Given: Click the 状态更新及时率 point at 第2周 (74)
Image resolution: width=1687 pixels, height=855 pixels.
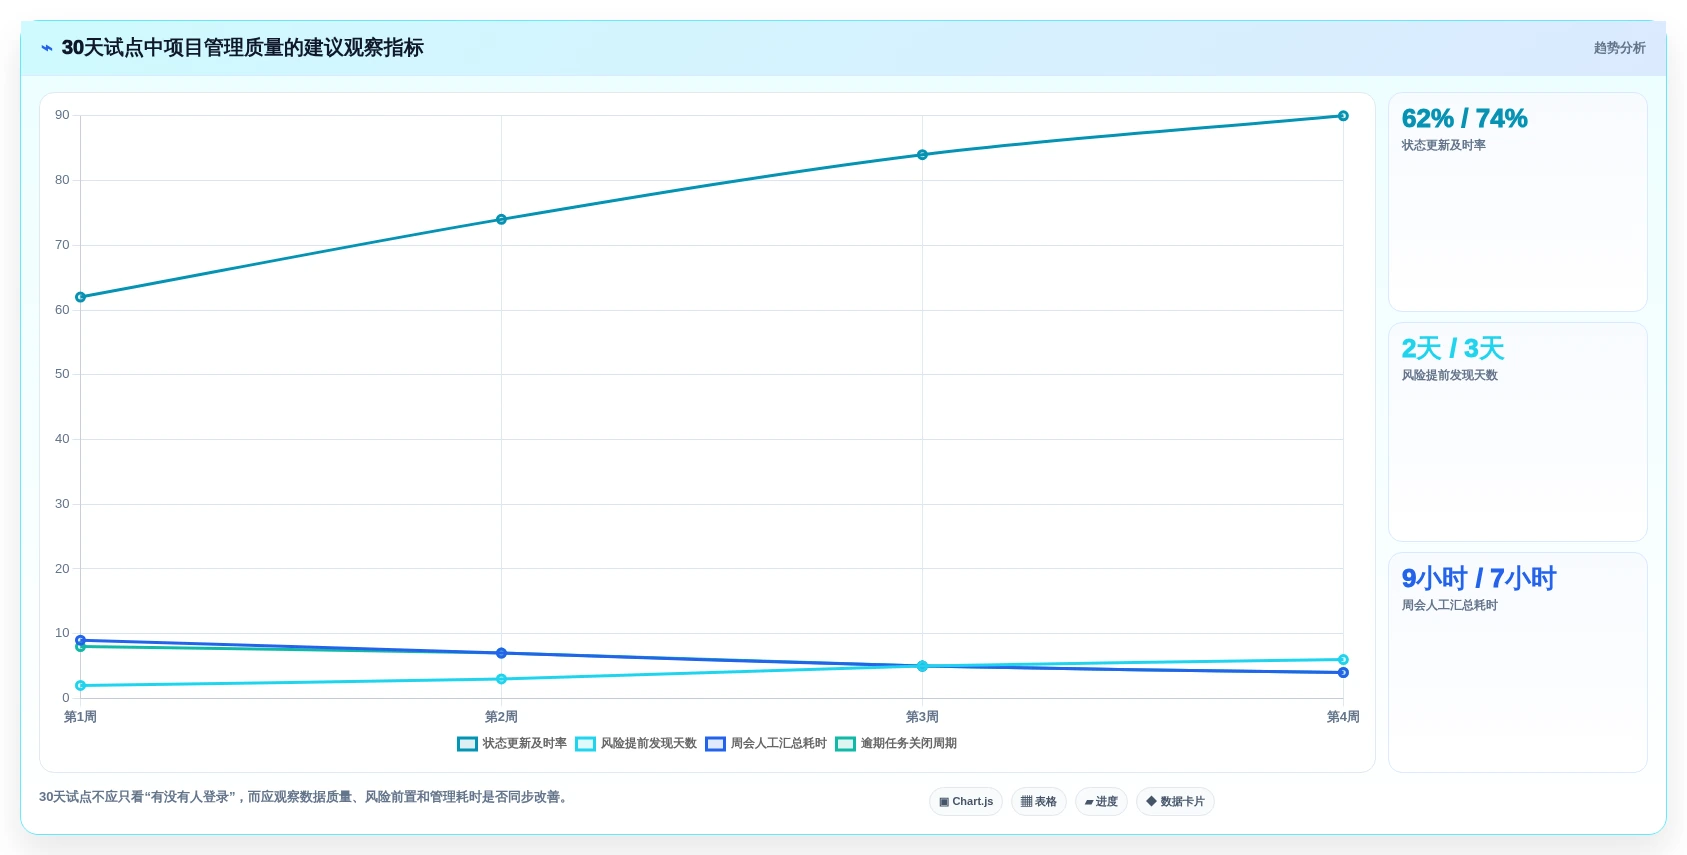Looking at the screenshot, I should tap(501, 220).
